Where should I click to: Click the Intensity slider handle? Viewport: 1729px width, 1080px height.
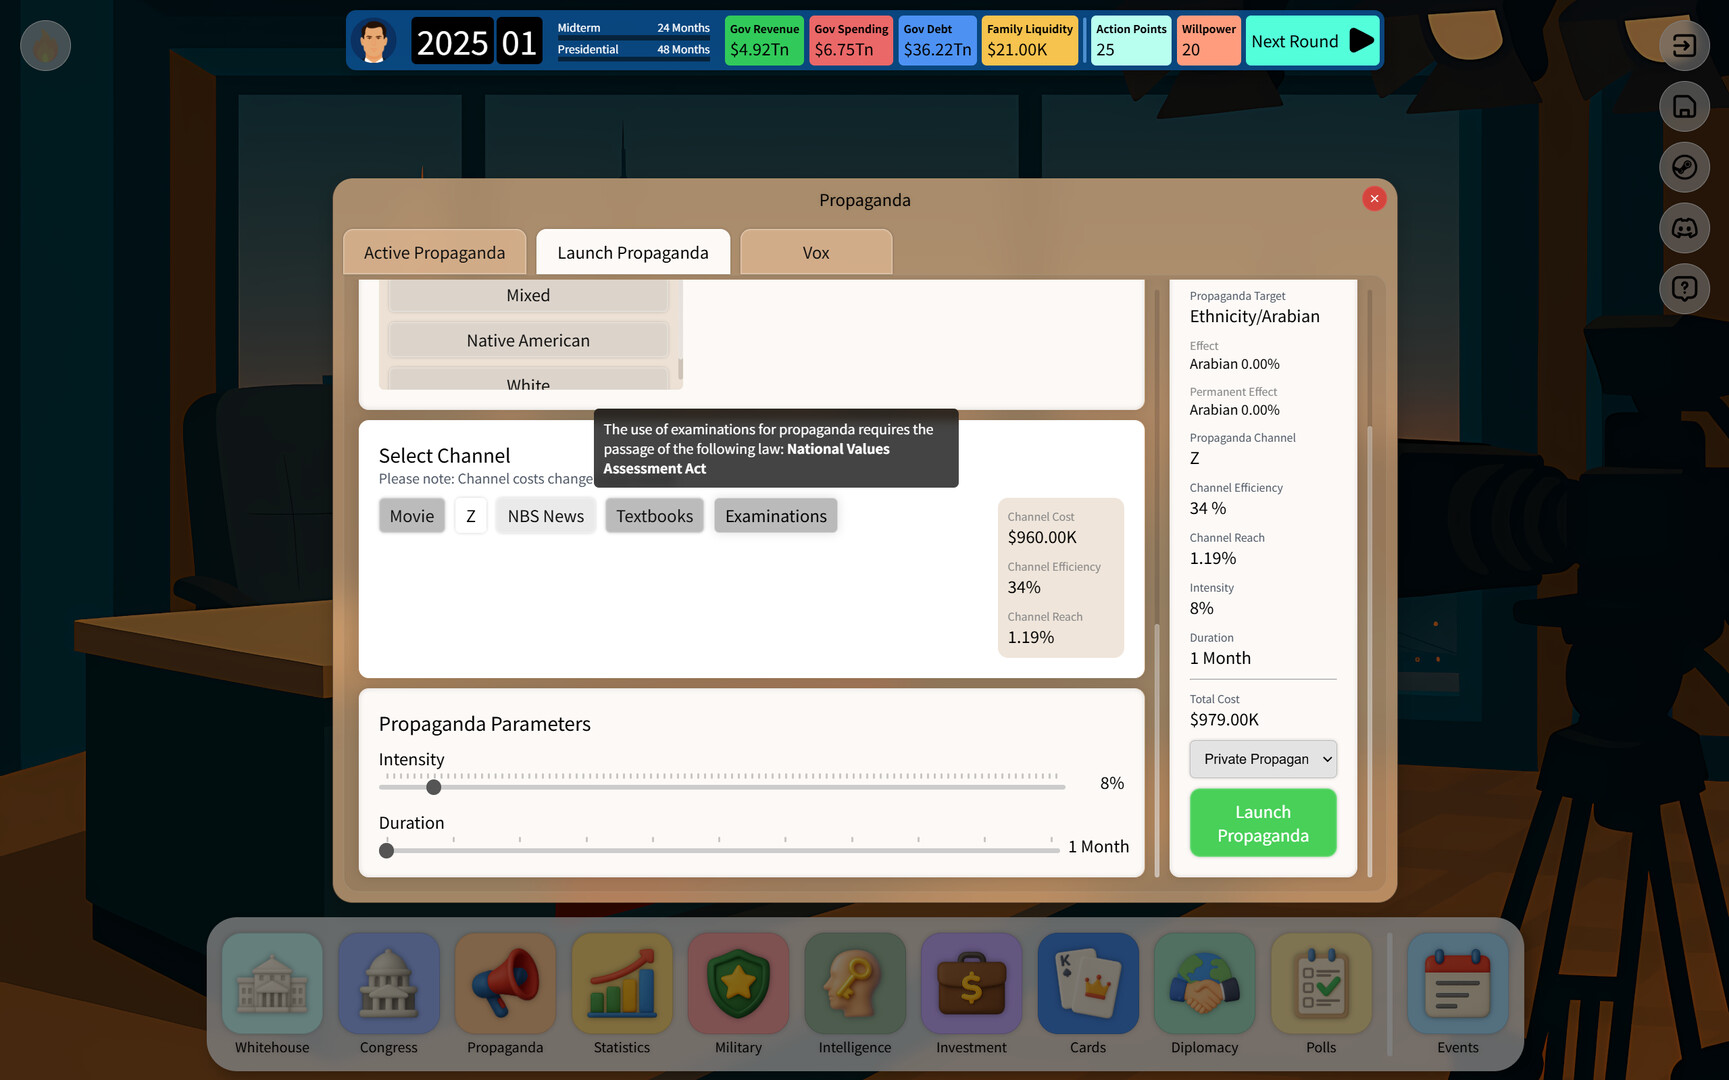[434, 787]
